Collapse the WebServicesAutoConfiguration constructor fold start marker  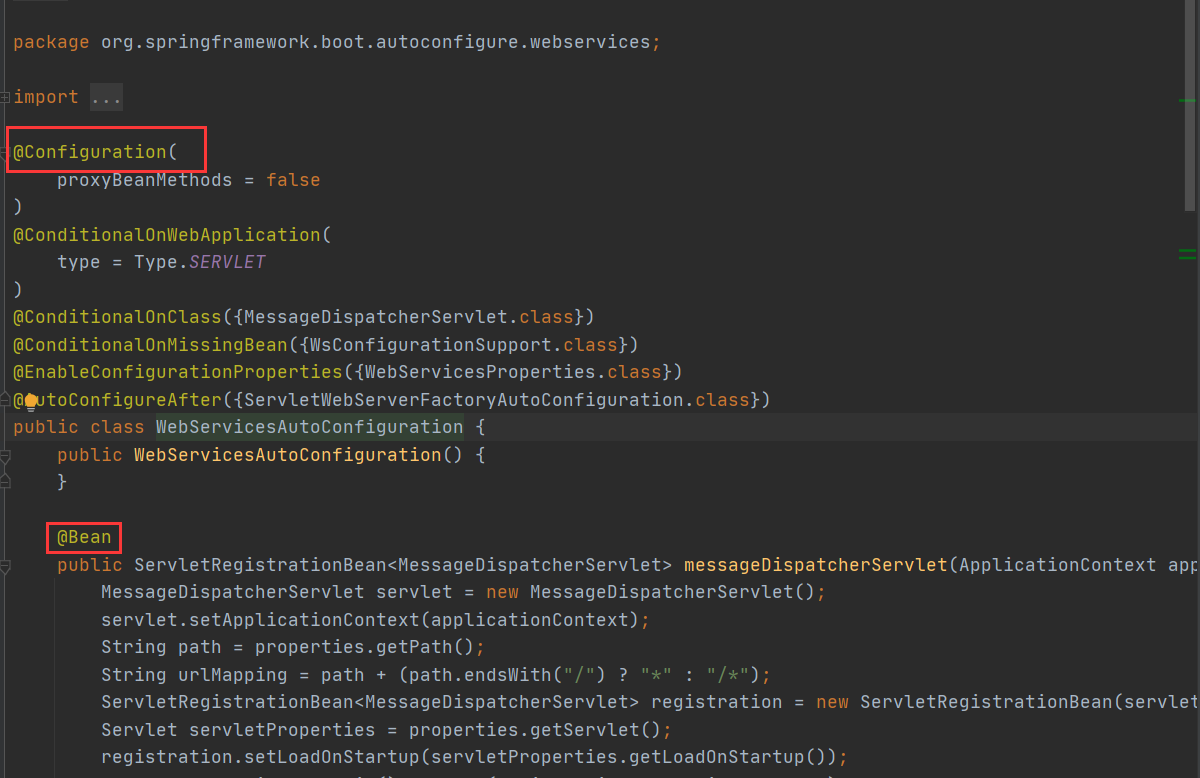pyautogui.click(x=5, y=456)
